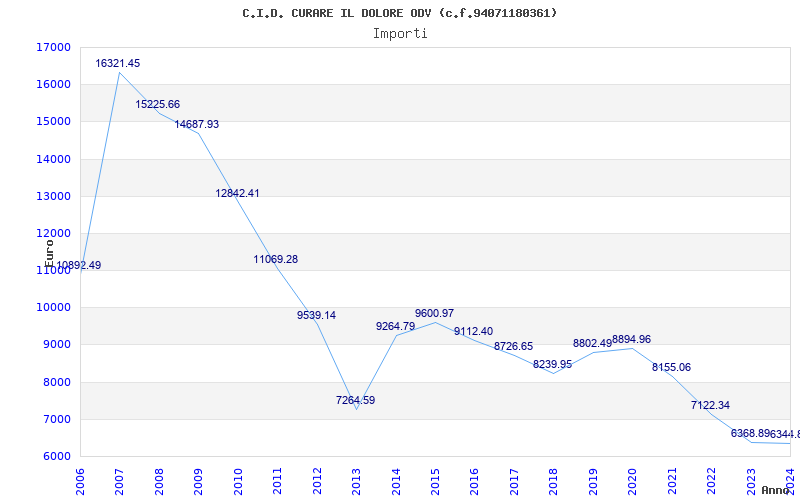Select the 15000 y-axis tick label

[x=53, y=122]
